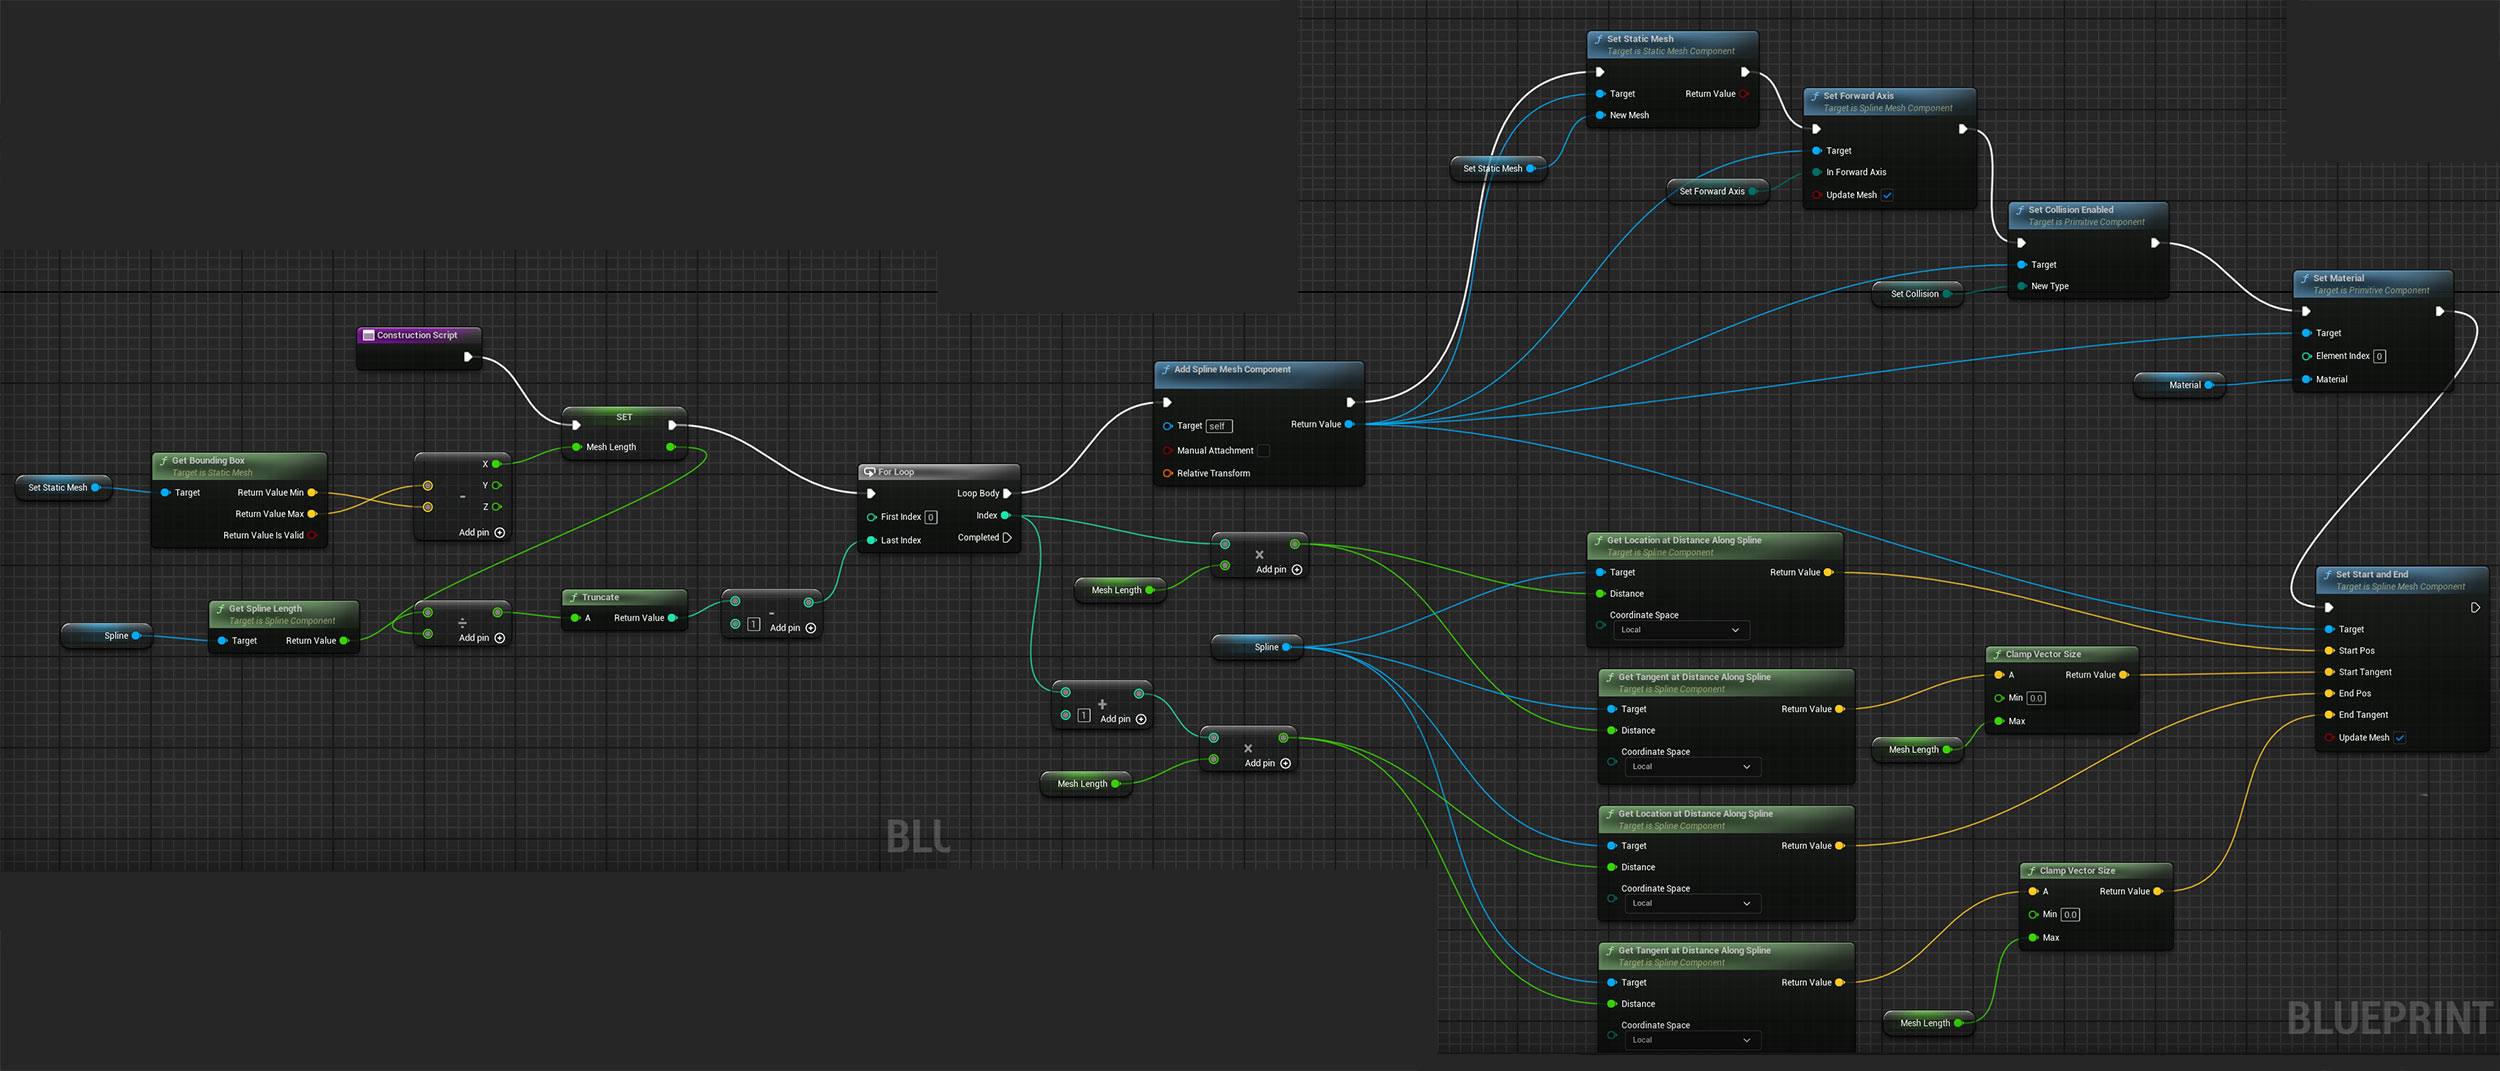Click the value 1 field in the addition node
The height and width of the screenshot is (1071, 2500).
click(x=1084, y=715)
